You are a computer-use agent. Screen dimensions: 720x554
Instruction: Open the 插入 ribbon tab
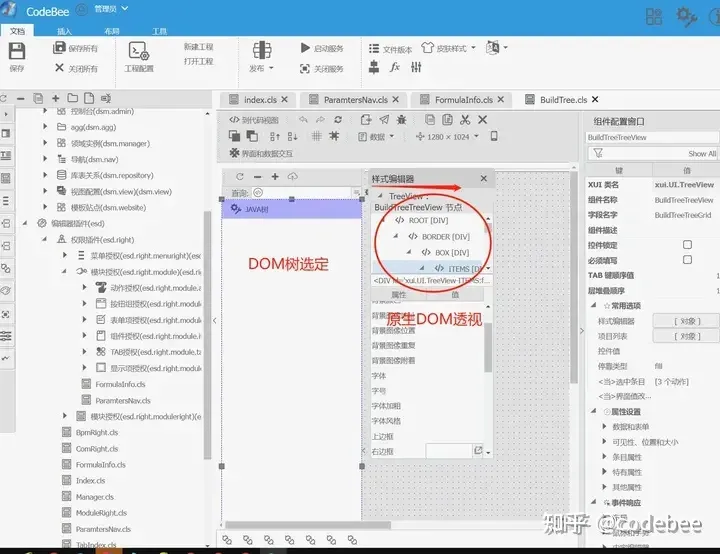64,31
